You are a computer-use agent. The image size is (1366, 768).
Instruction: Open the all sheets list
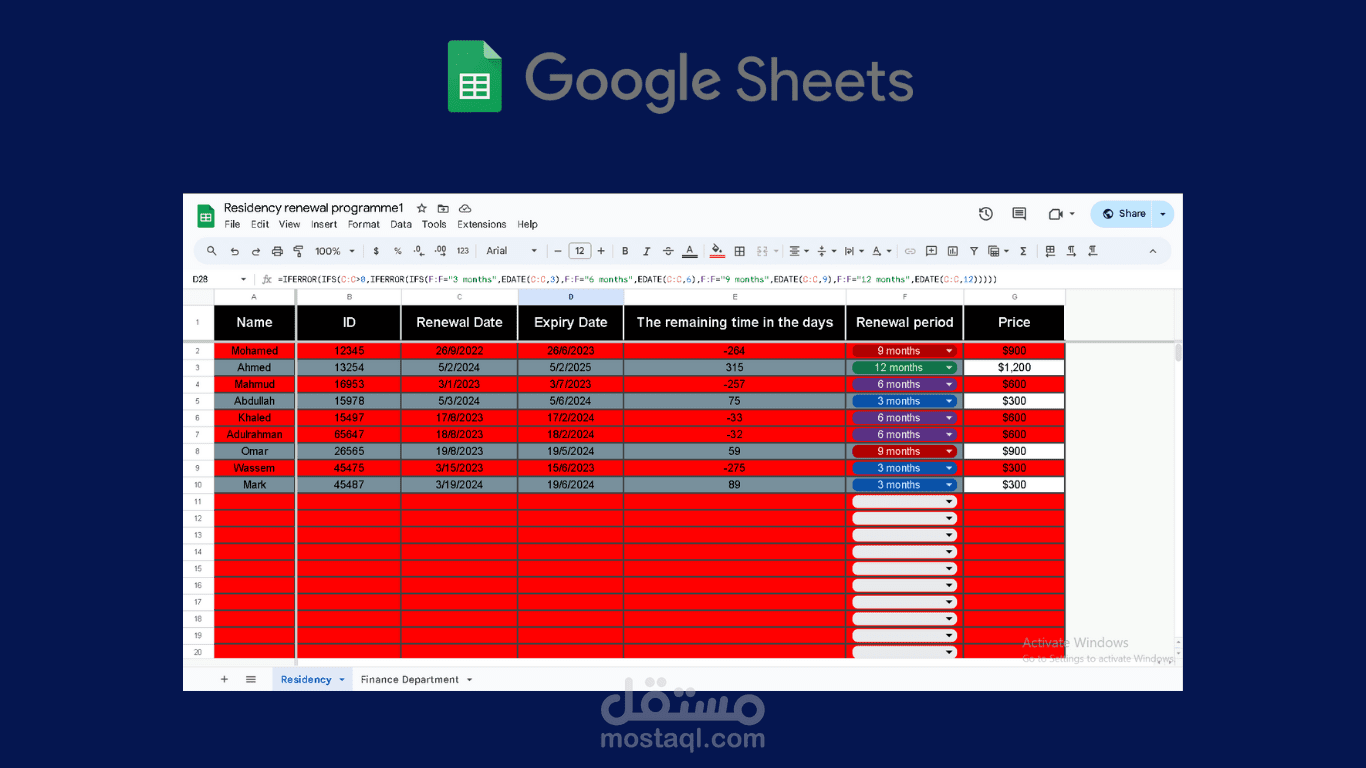pyautogui.click(x=251, y=679)
